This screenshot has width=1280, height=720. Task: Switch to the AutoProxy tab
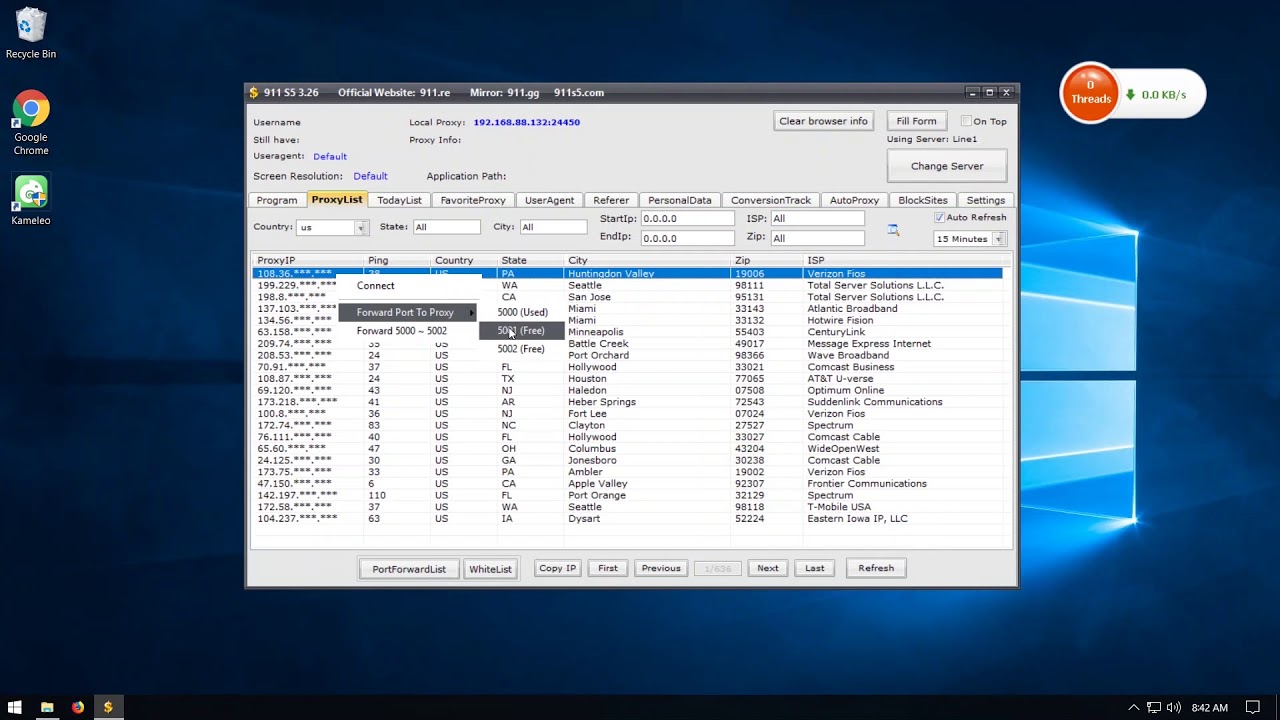coord(854,200)
